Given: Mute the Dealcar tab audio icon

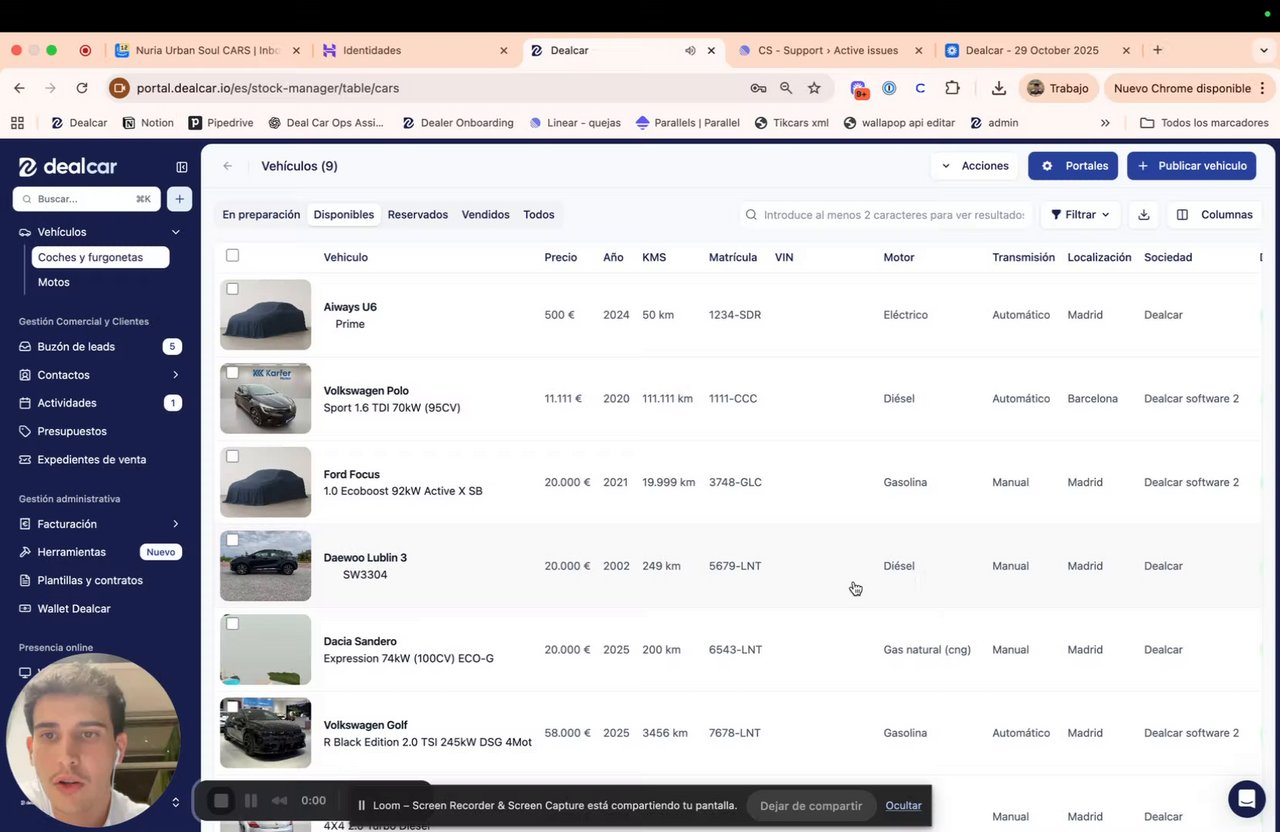Looking at the screenshot, I should coord(690,50).
